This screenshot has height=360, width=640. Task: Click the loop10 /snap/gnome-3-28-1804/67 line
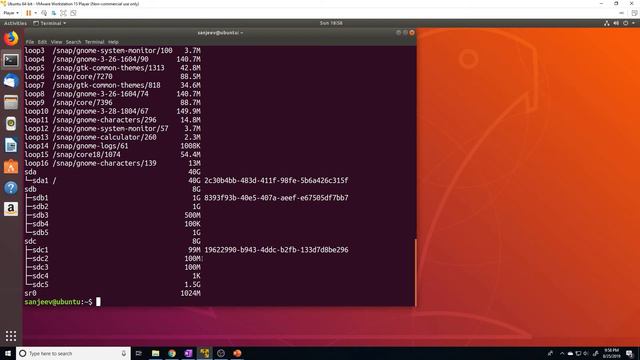[x=113, y=111]
